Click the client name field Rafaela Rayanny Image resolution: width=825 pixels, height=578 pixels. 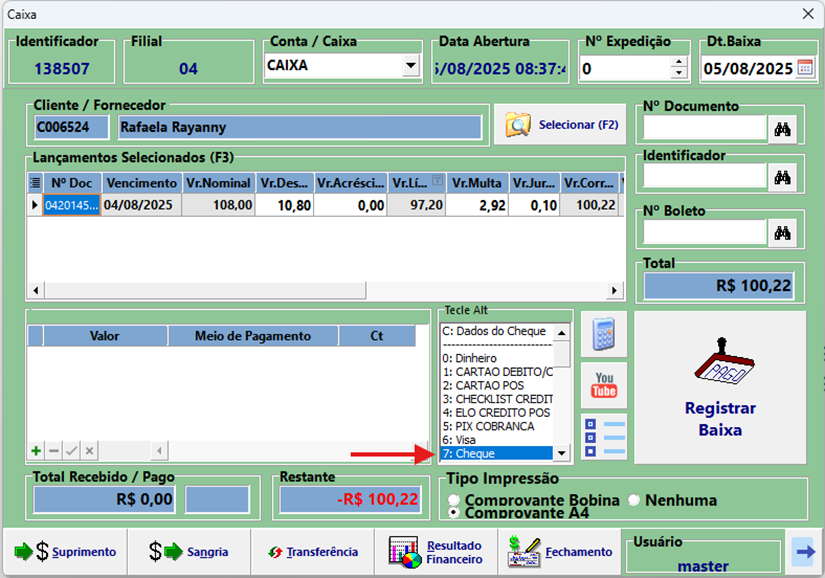pos(299,127)
